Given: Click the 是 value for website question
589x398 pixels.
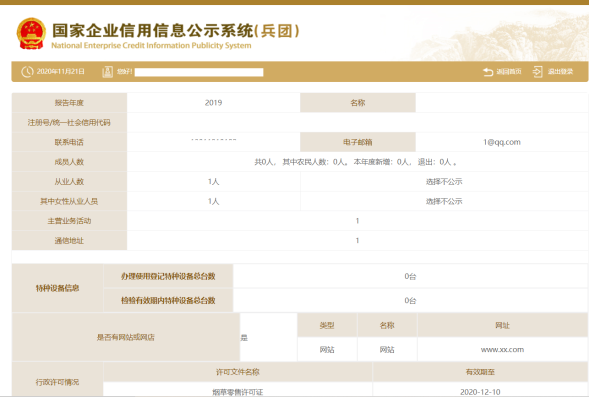Looking at the screenshot, I should [x=244, y=338].
